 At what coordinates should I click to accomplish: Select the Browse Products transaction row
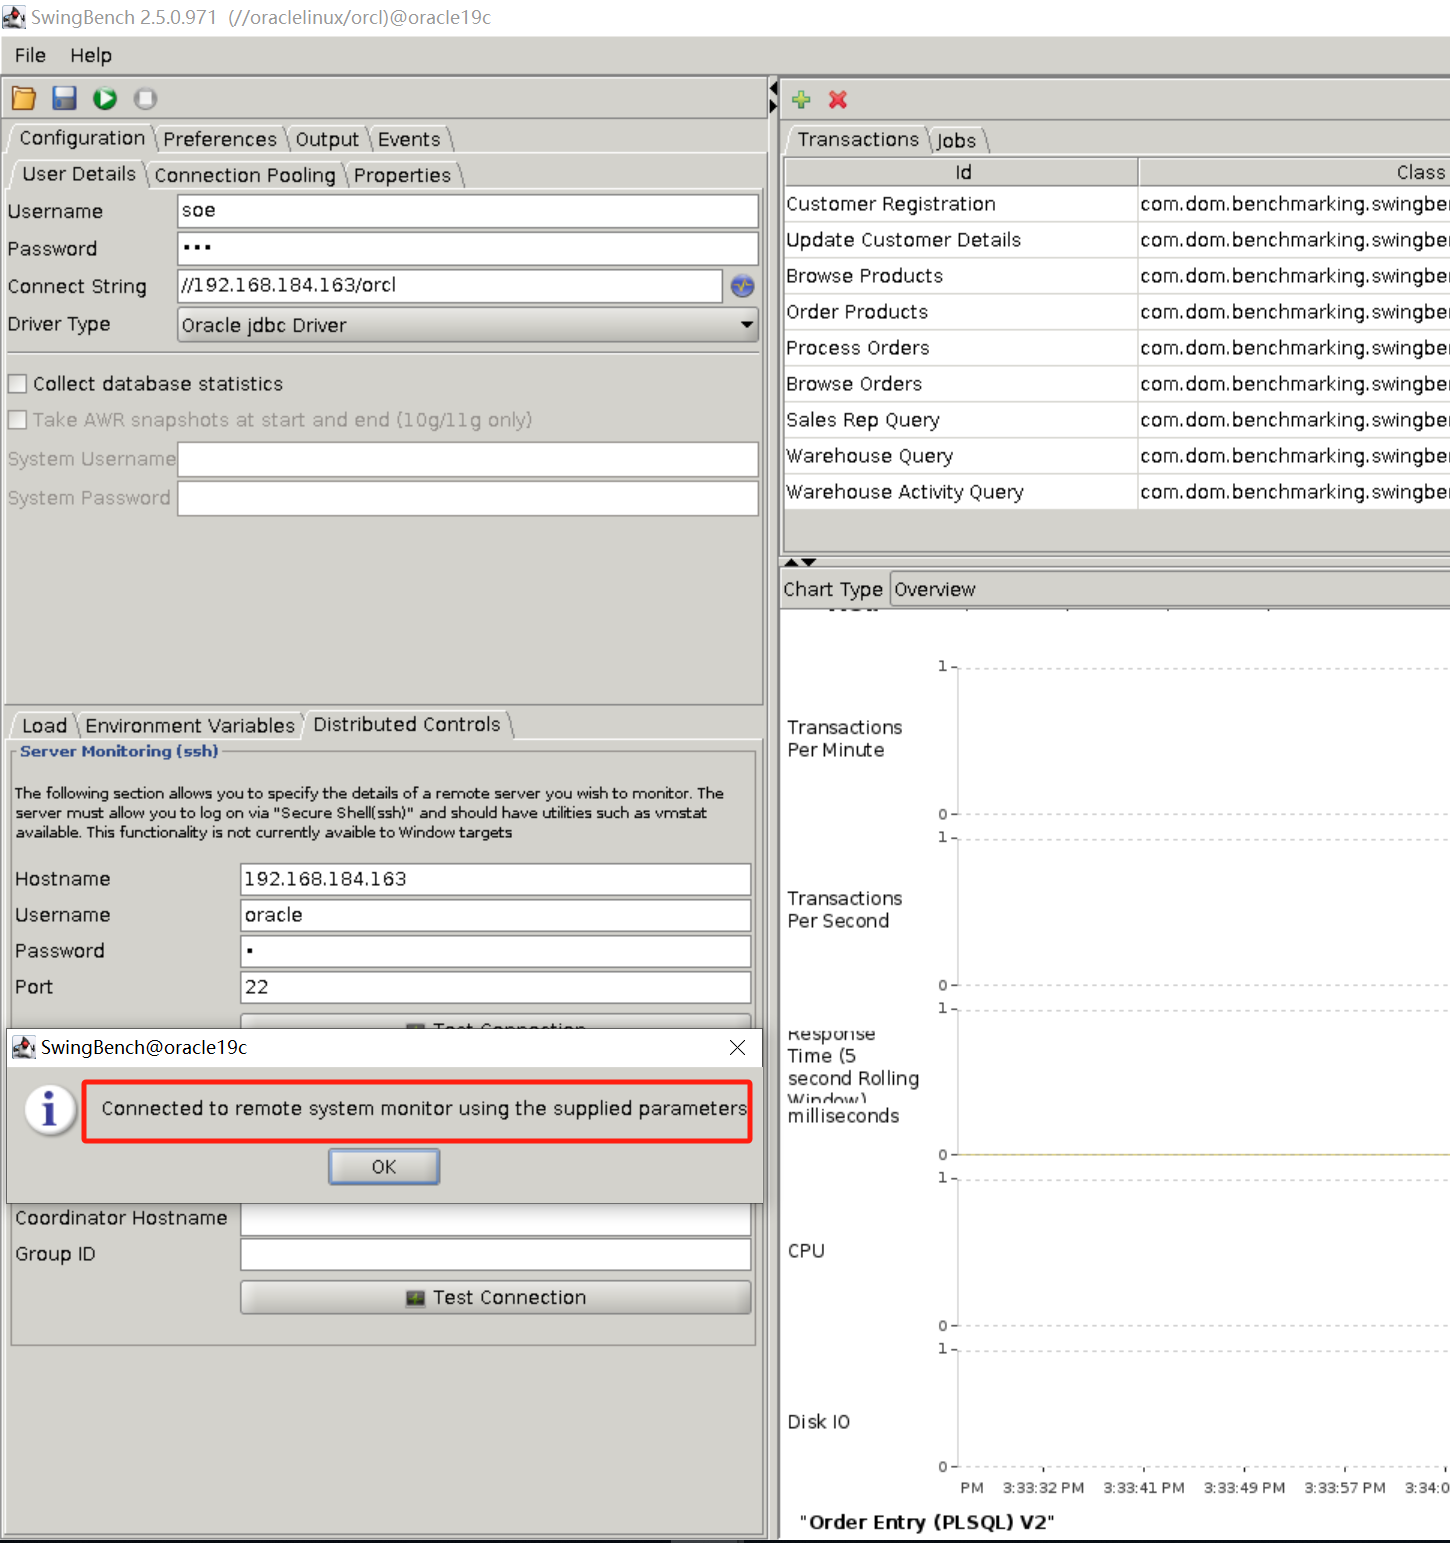pos(1117,276)
